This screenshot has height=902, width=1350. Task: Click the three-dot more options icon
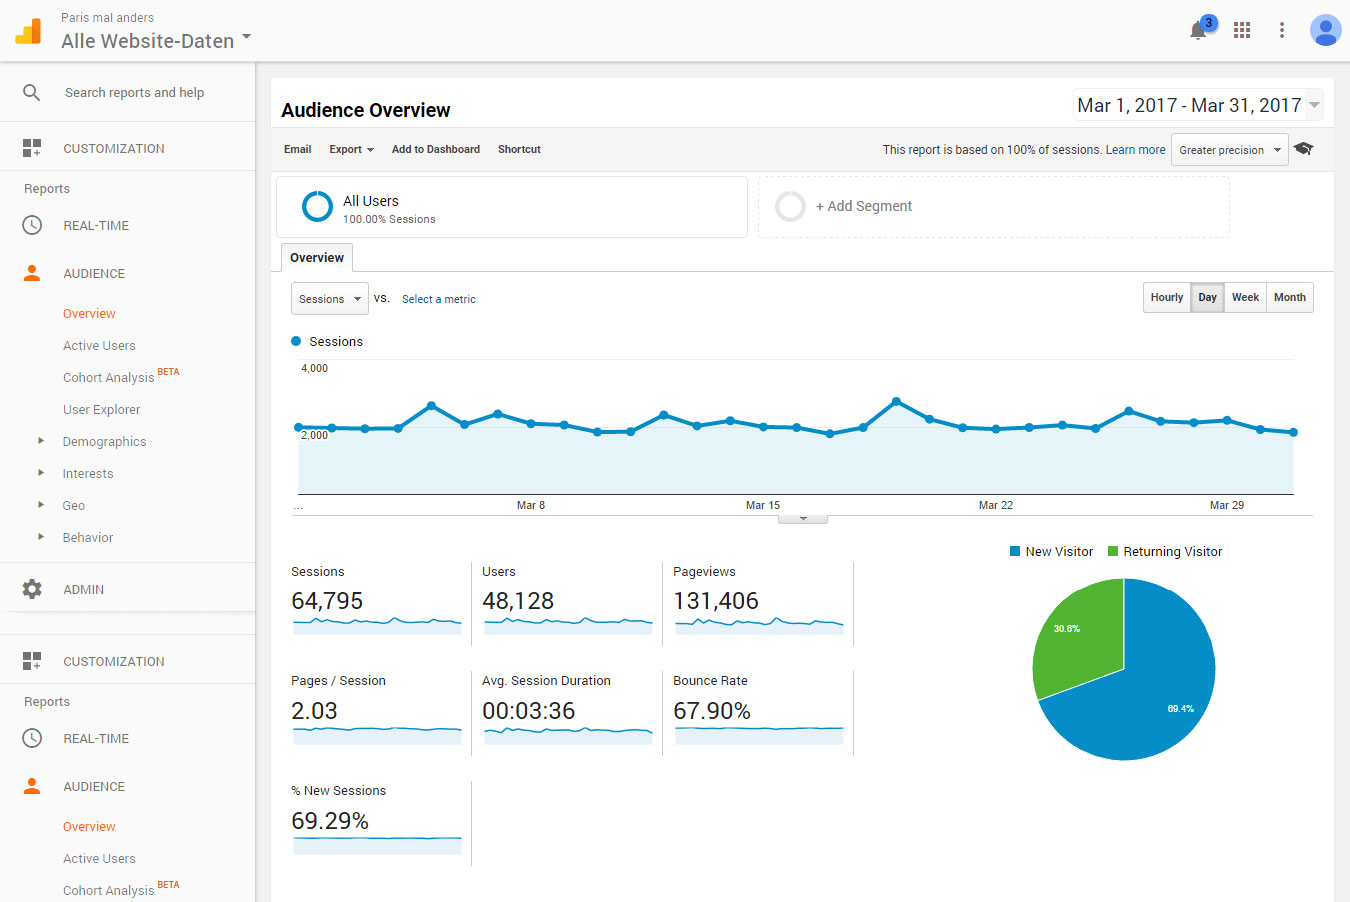pyautogui.click(x=1282, y=30)
